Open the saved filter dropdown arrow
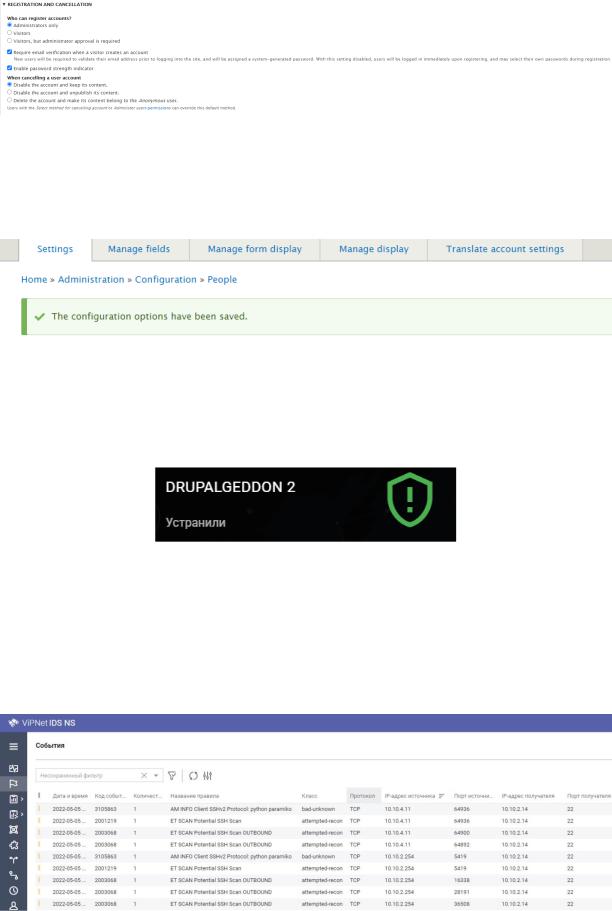The image size is (612, 911). 156,776
